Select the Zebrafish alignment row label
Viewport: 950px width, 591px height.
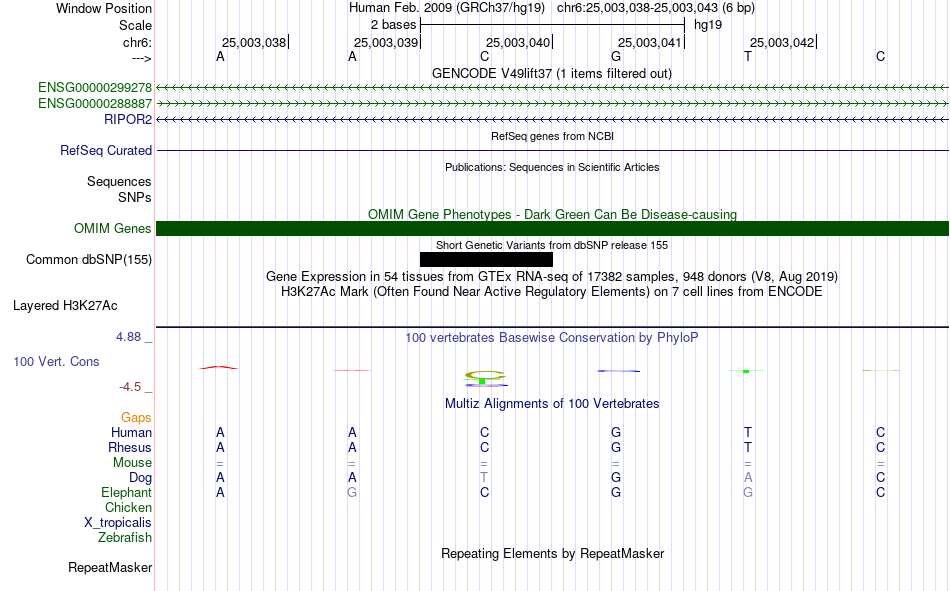(x=125, y=537)
